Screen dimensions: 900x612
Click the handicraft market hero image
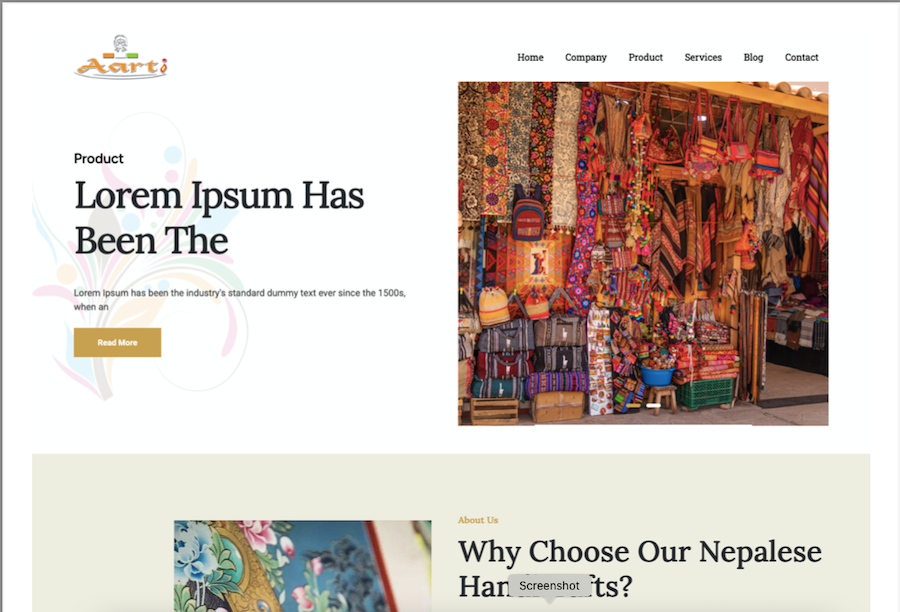pyautogui.click(x=643, y=253)
